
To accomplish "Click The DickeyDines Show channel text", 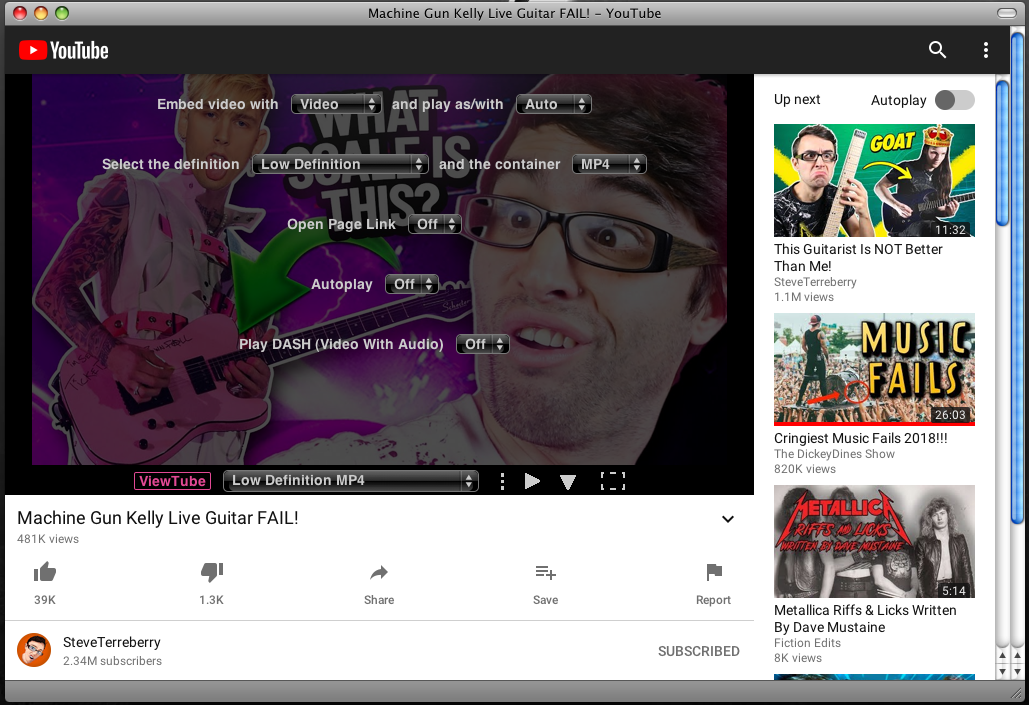I will (x=834, y=454).
